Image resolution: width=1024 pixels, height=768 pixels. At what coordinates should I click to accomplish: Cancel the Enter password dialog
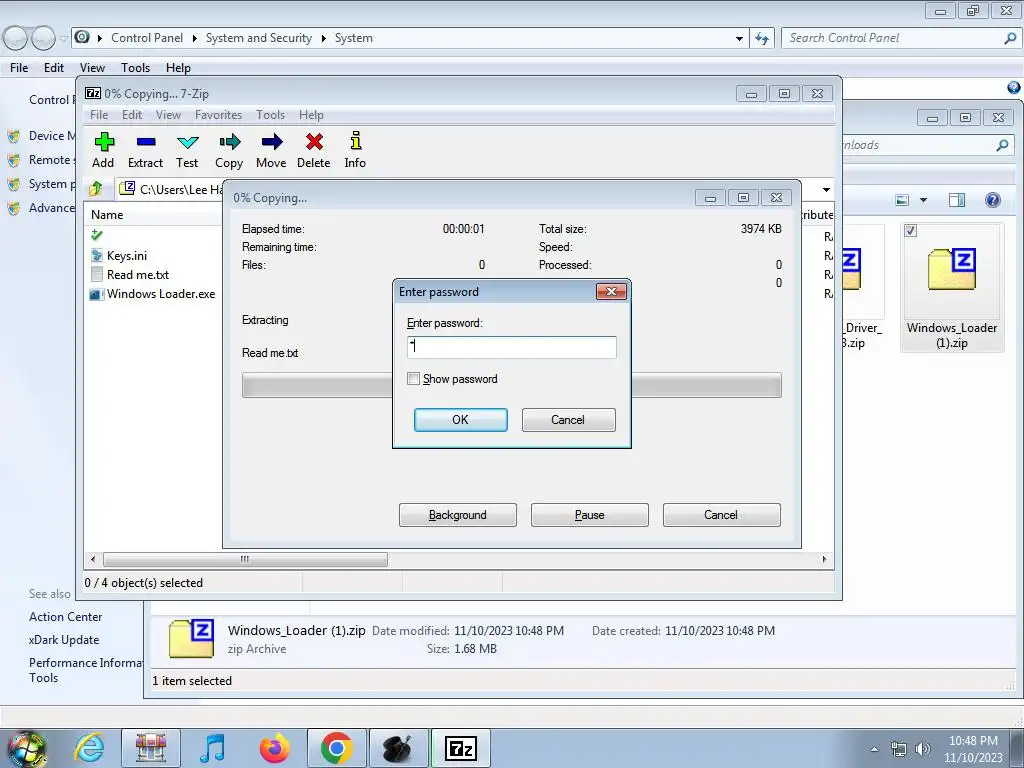point(568,419)
